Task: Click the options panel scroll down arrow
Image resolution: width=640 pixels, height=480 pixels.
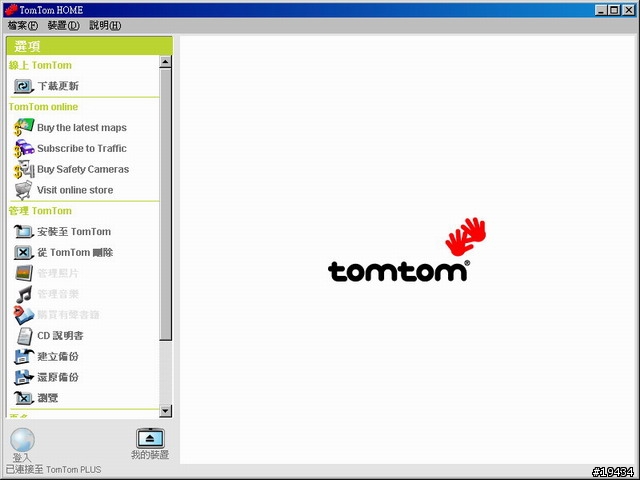Action: [x=165, y=411]
